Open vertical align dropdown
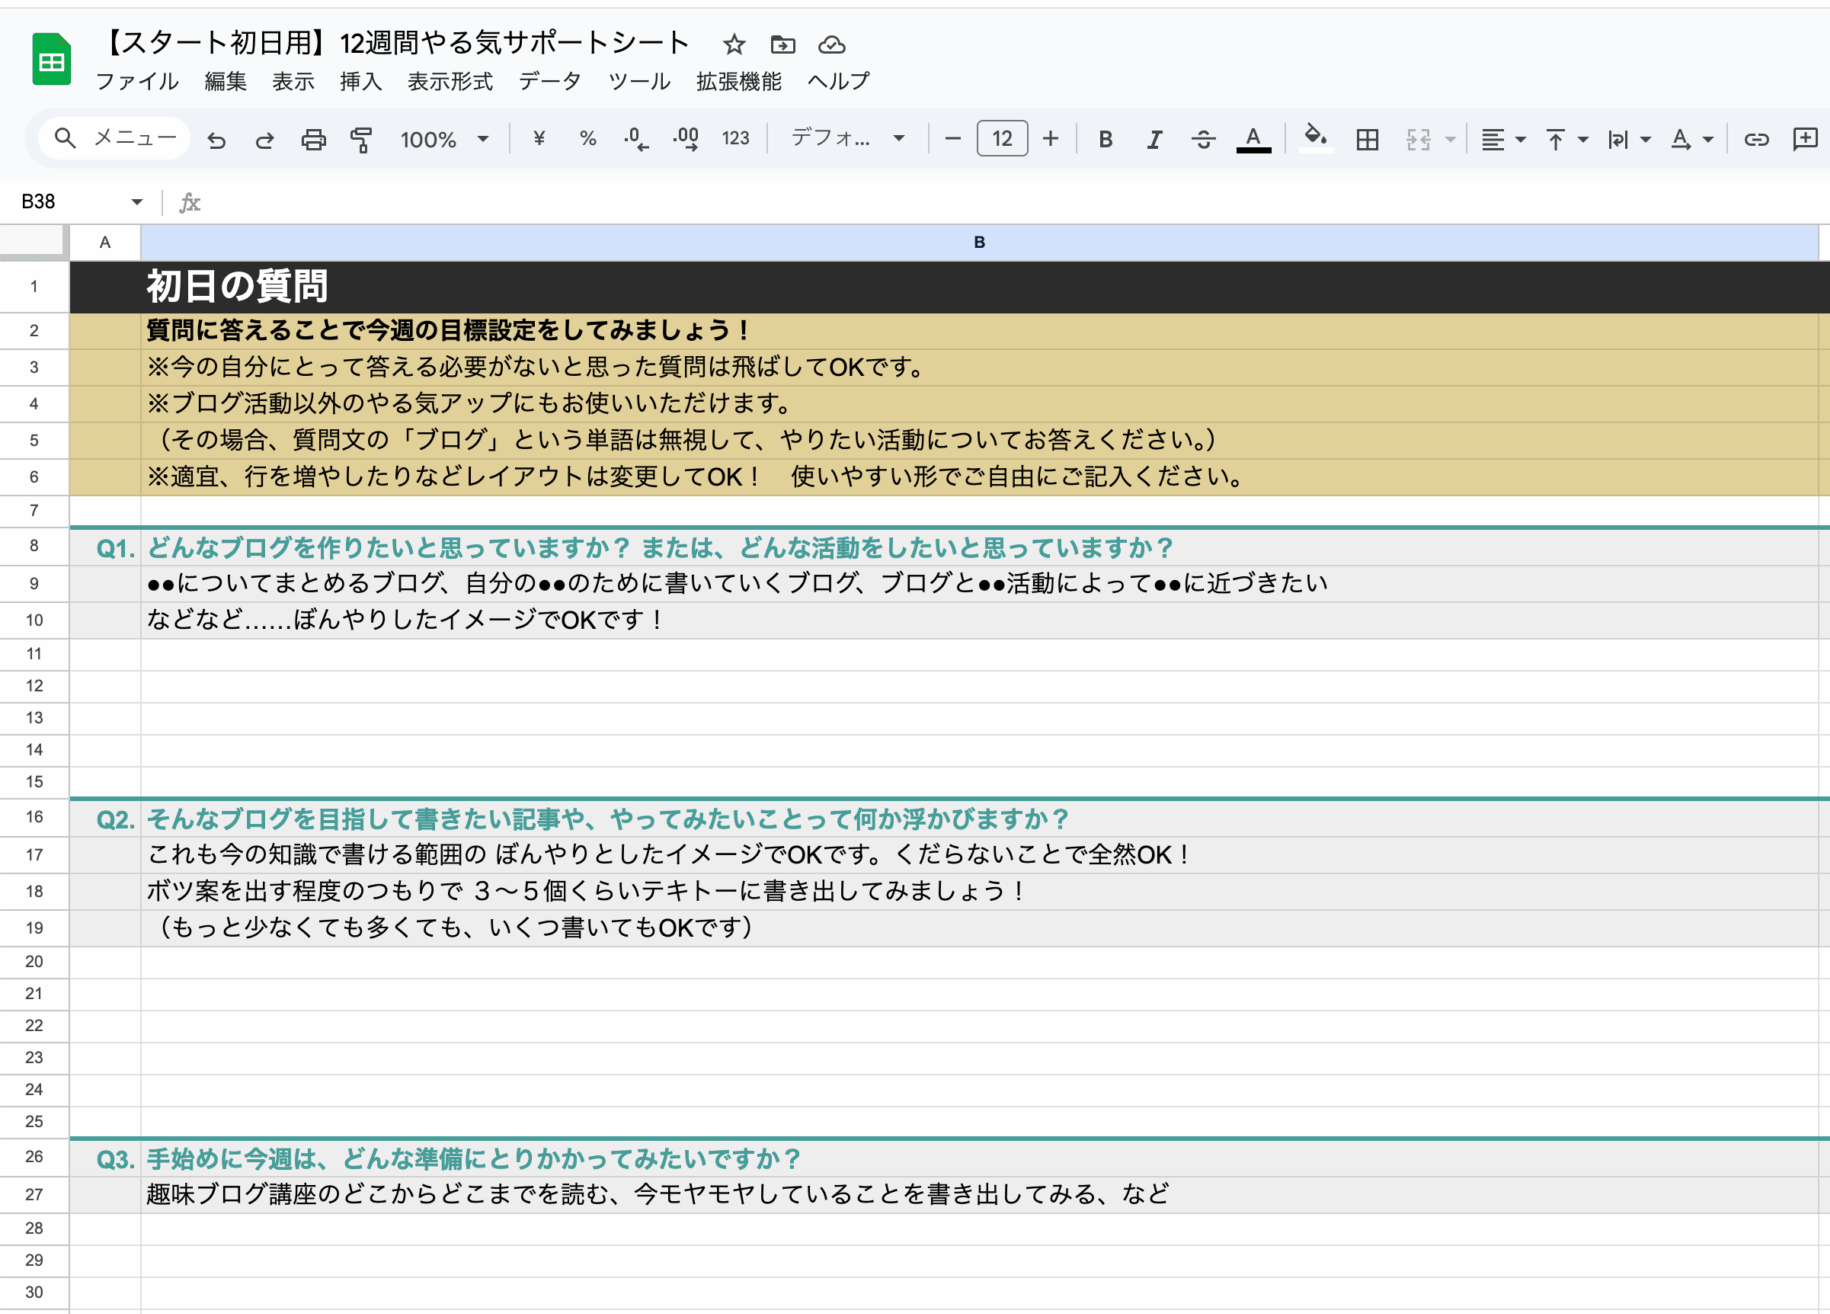The width and height of the screenshot is (1830, 1314). [x=1566, y=139]
